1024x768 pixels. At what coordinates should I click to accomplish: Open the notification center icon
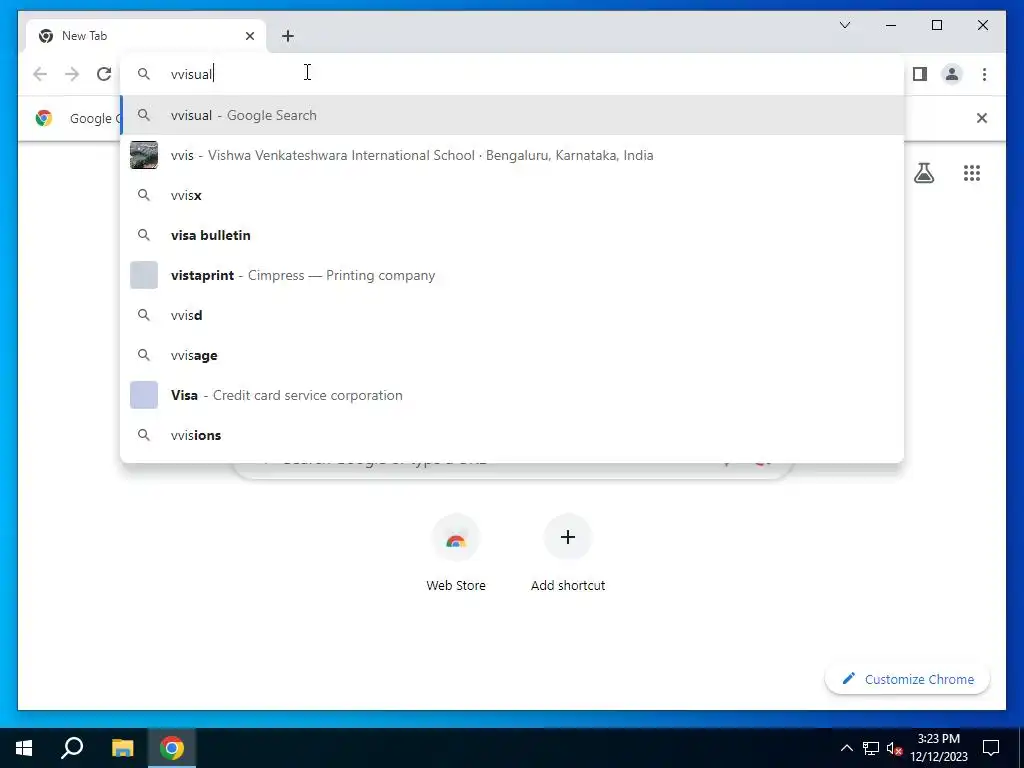[991, 748]
